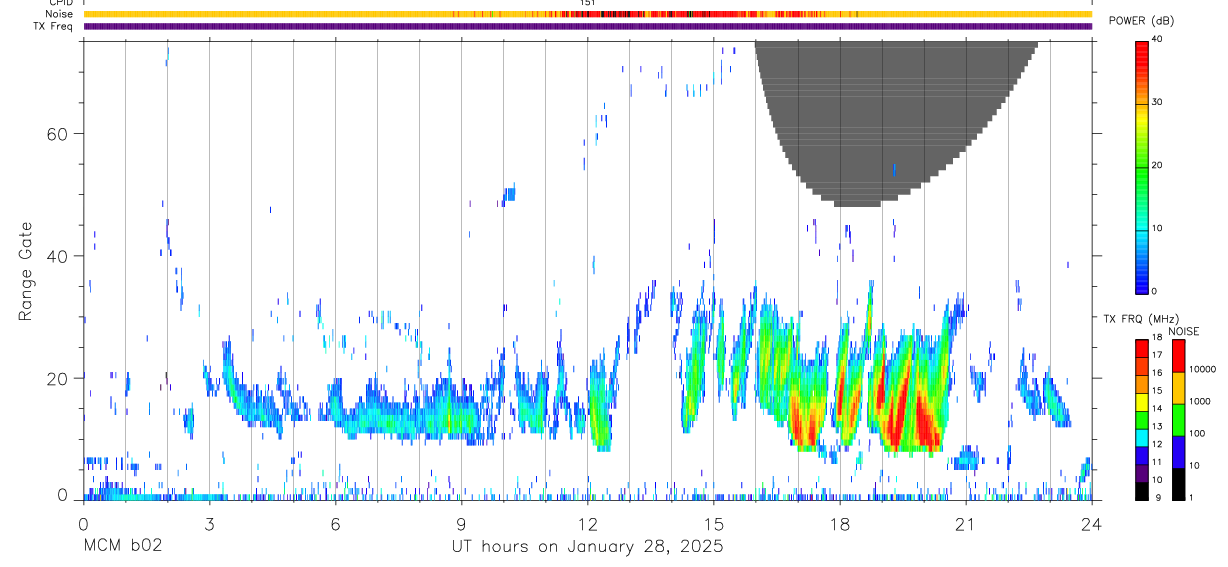The image size is (1228, 567).
Task: Click the 15 tick on UT hours axis
Action: point(713,523)
